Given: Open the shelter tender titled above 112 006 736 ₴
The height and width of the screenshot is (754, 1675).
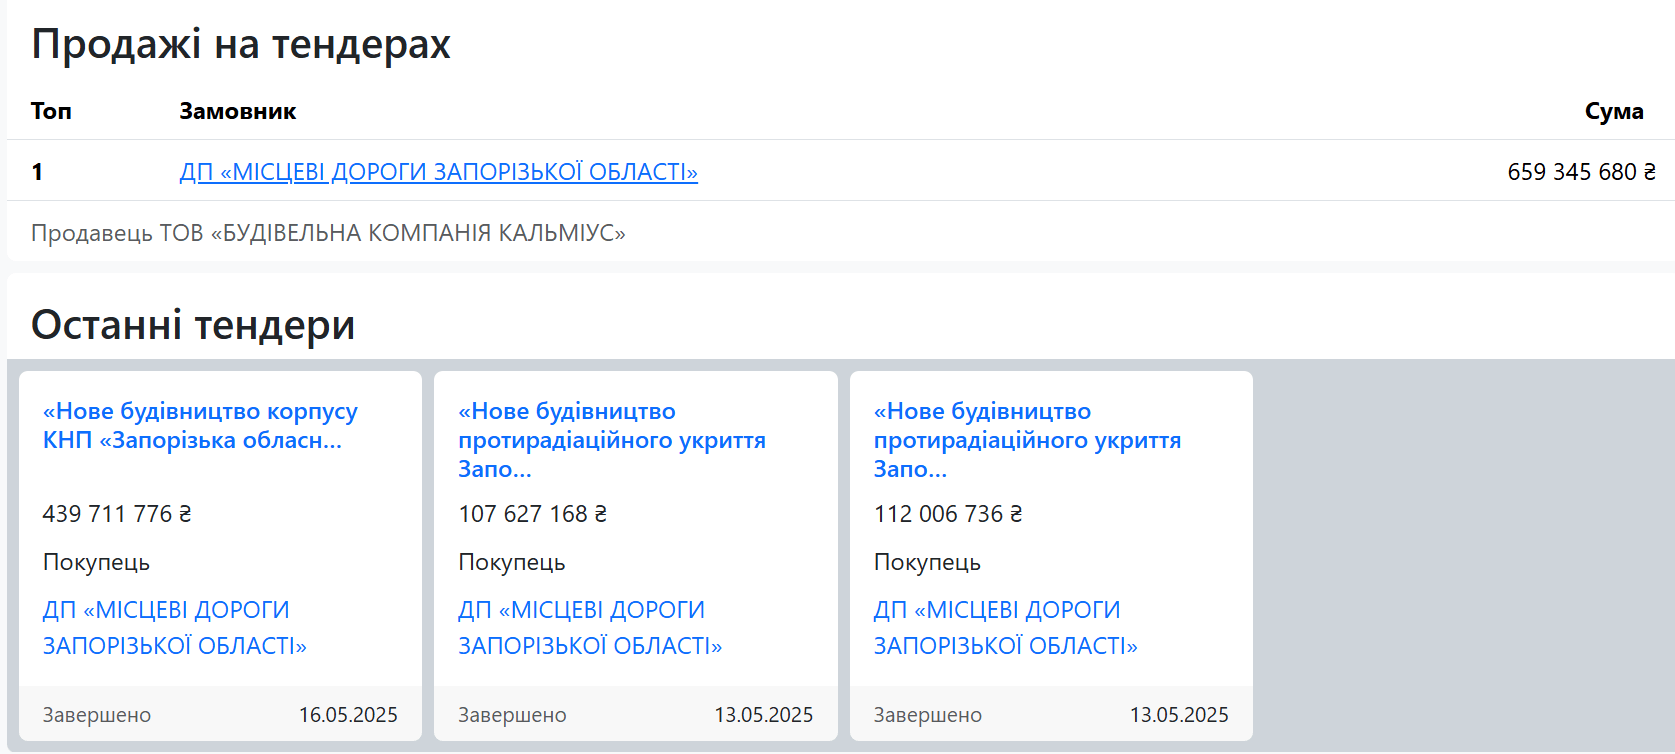Looking at the screenshot, I should click(x=1027, y=440).
